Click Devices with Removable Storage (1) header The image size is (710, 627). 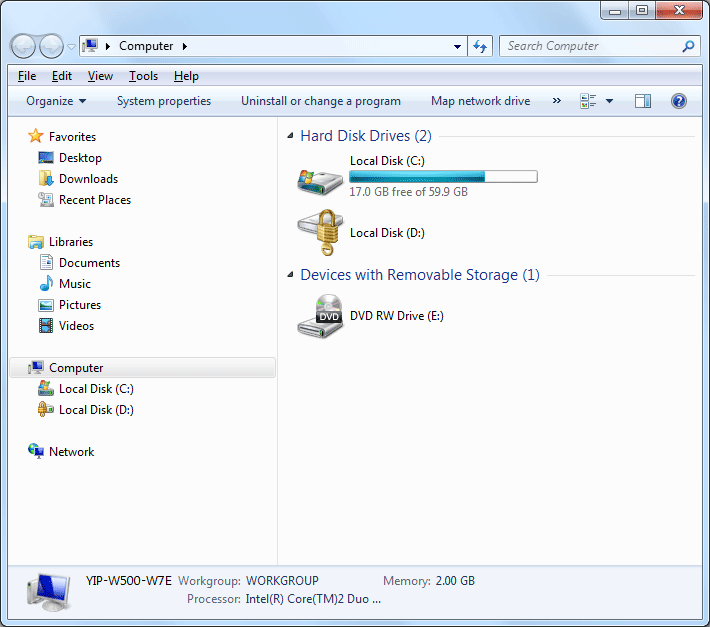coord(420,275)
